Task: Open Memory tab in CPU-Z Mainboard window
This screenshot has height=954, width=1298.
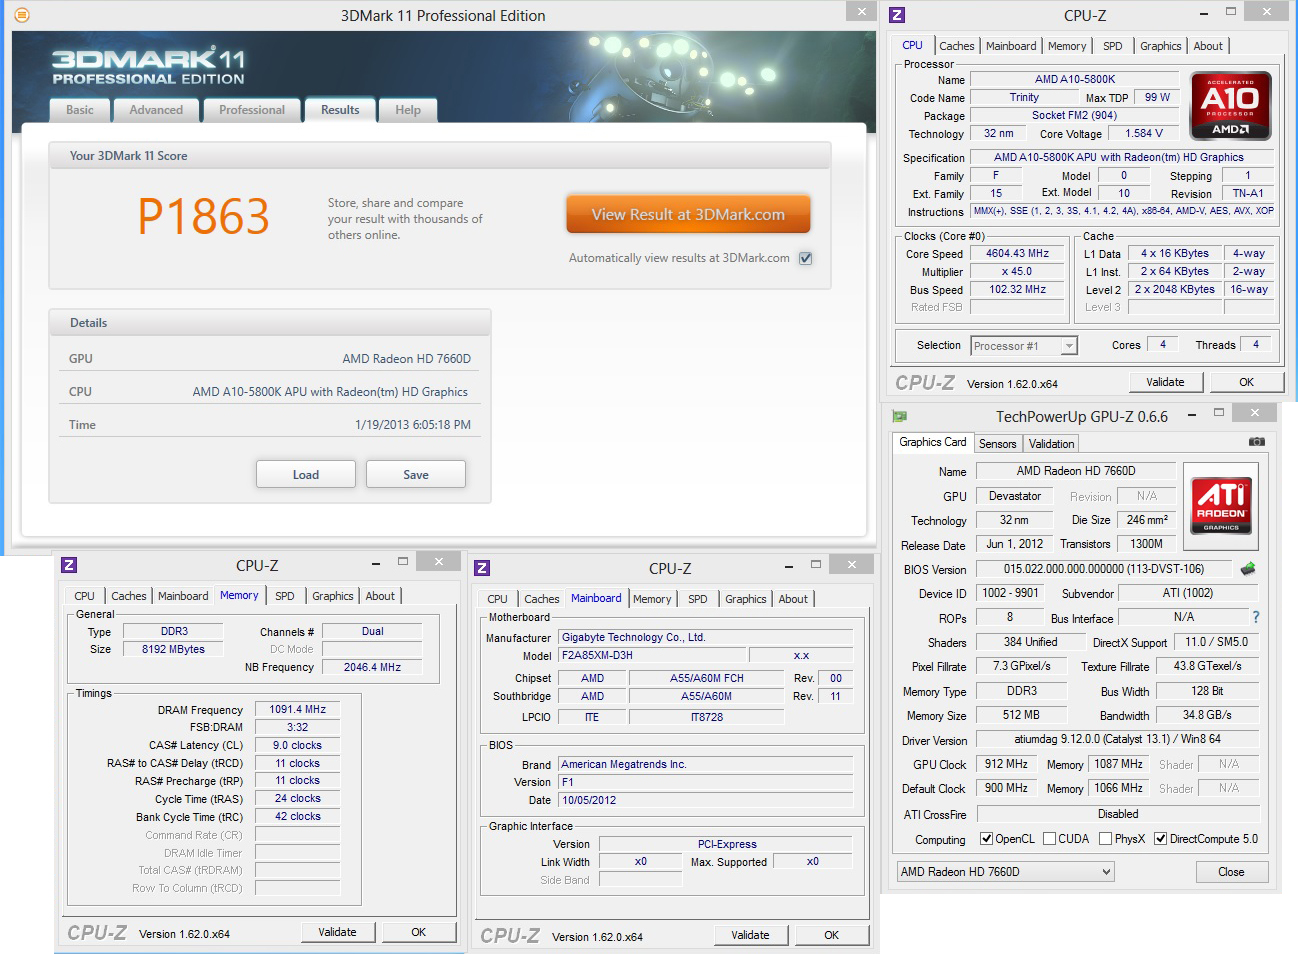Action: point(652,599)
